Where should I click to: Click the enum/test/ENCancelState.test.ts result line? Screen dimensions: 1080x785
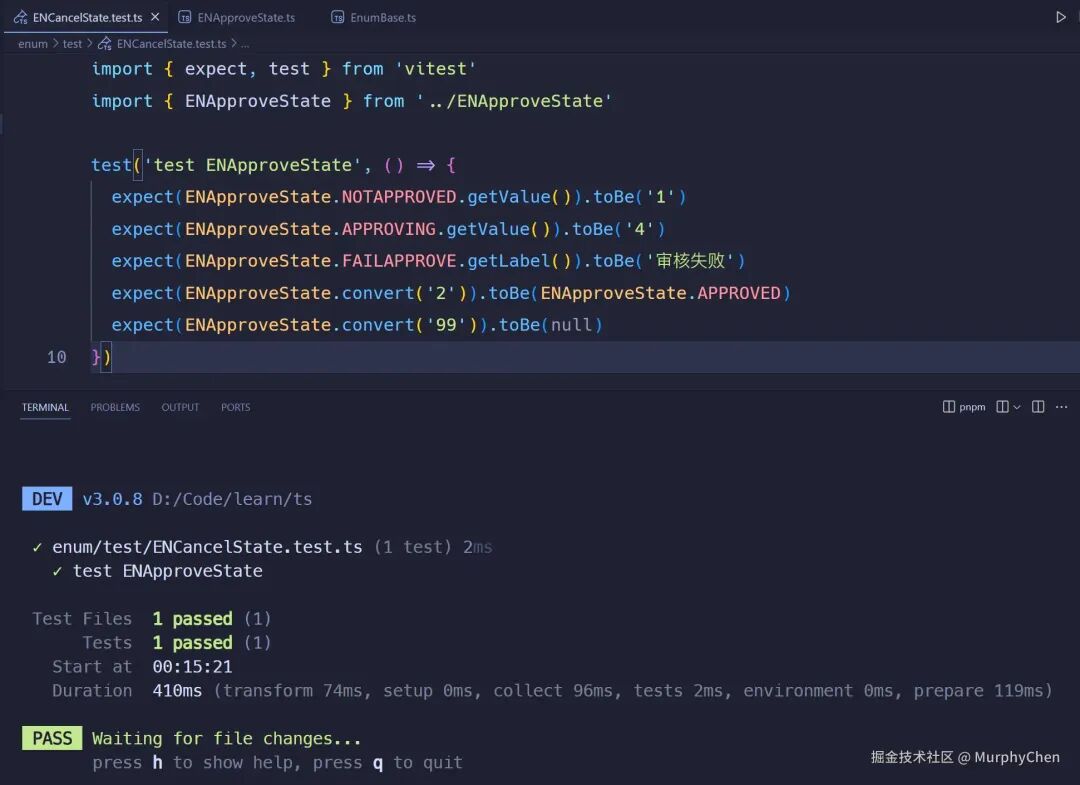tap(262, 547)
